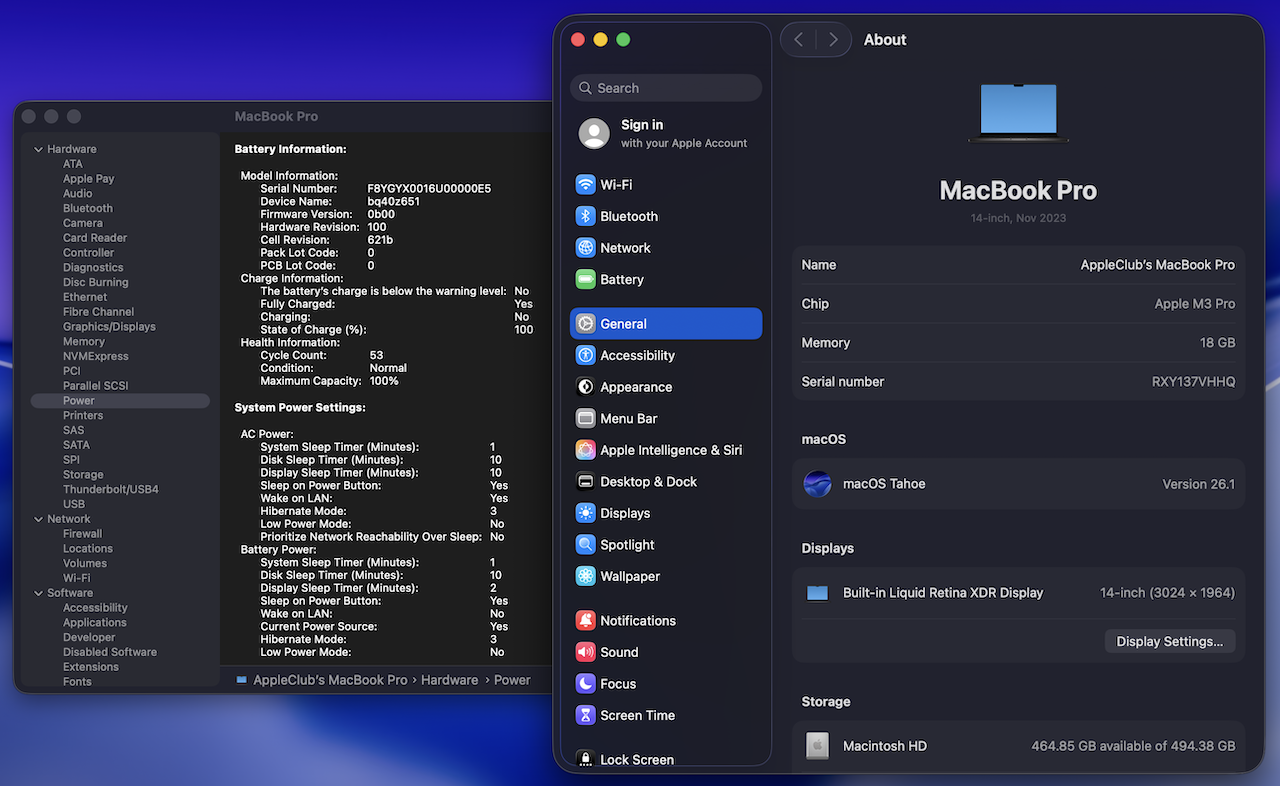Click the Display Settings... button
The width and height of the screenshot is (1280, 786).
pyautogui.click(x=1169, y=642)
